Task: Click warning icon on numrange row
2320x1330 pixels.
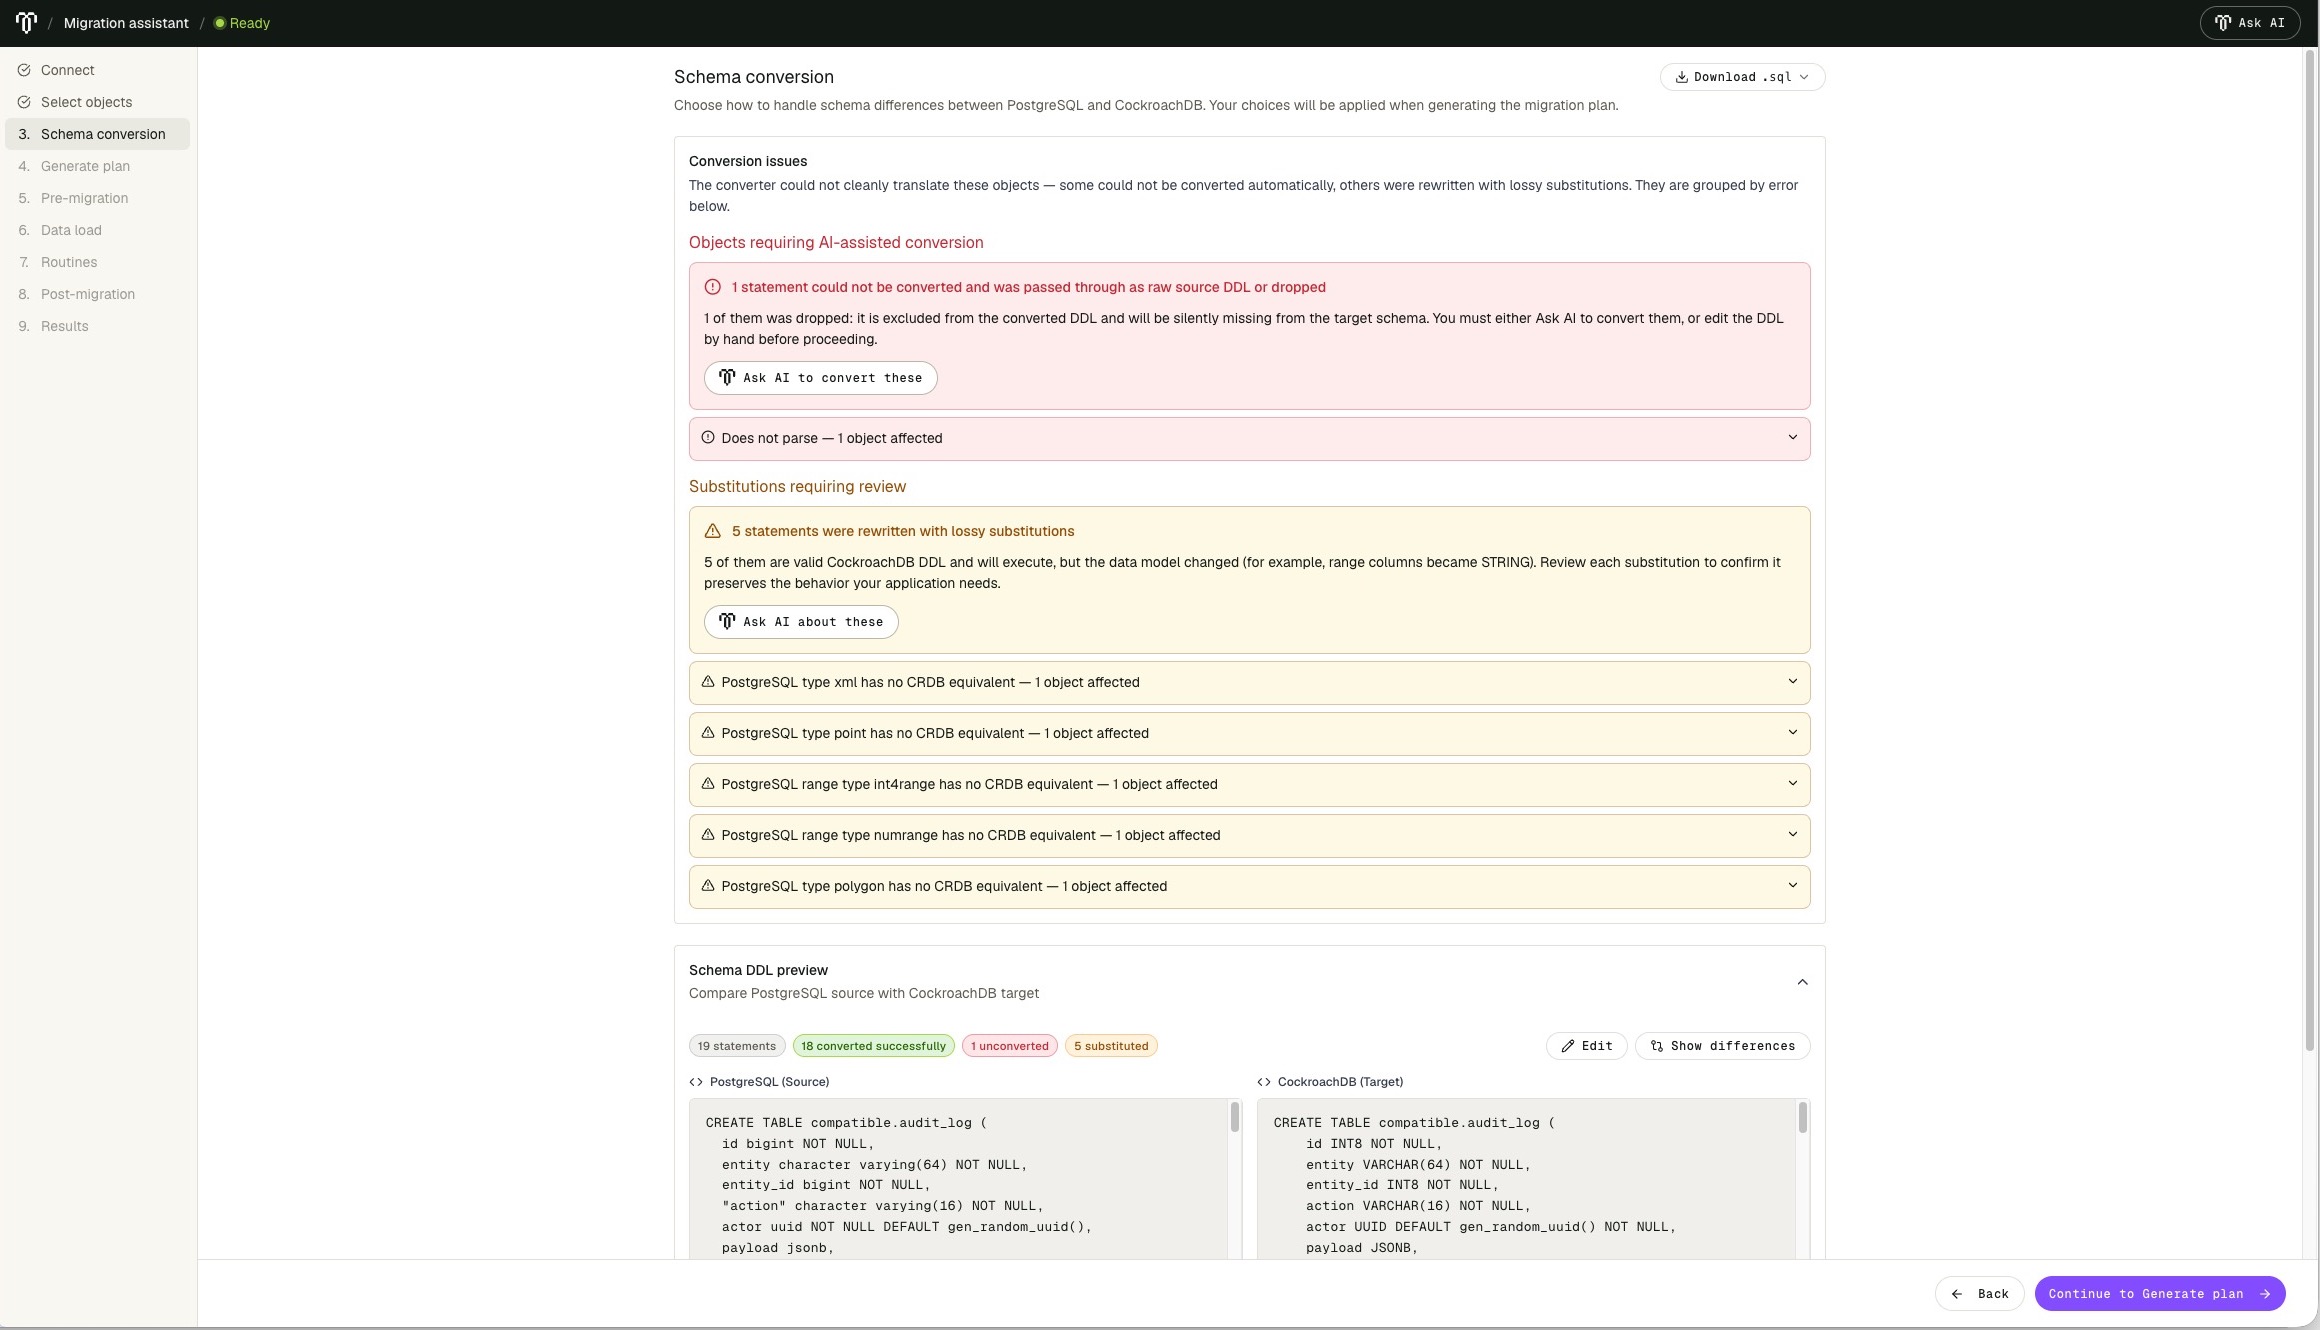Action: (708, 834)
